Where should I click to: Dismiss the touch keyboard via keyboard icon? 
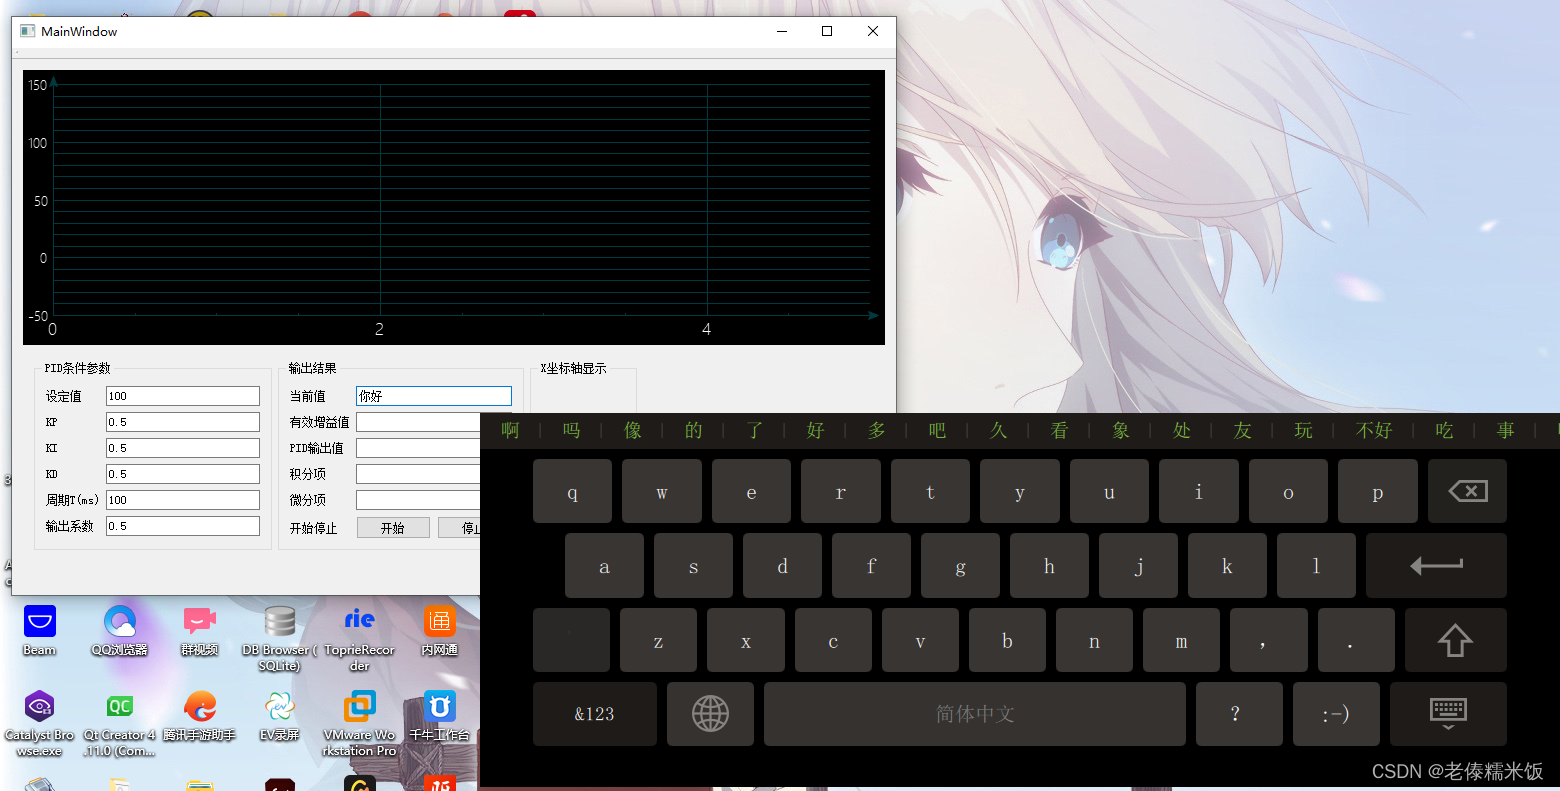click(x=1447, y=714)
